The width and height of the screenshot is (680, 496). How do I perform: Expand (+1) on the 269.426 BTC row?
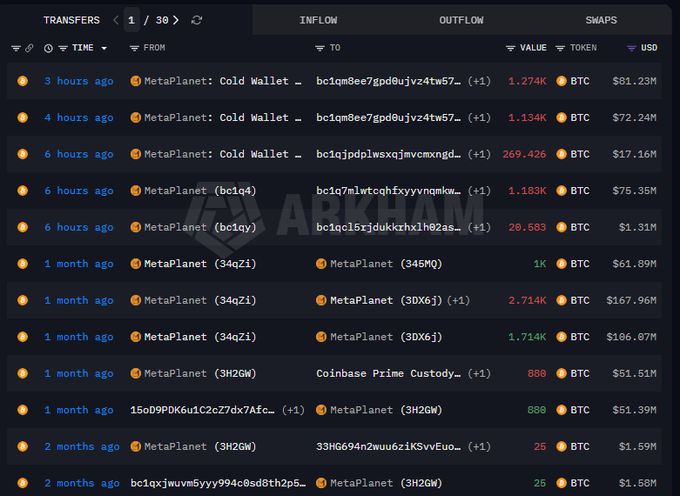pyautogui.click(x=479, y=154)
